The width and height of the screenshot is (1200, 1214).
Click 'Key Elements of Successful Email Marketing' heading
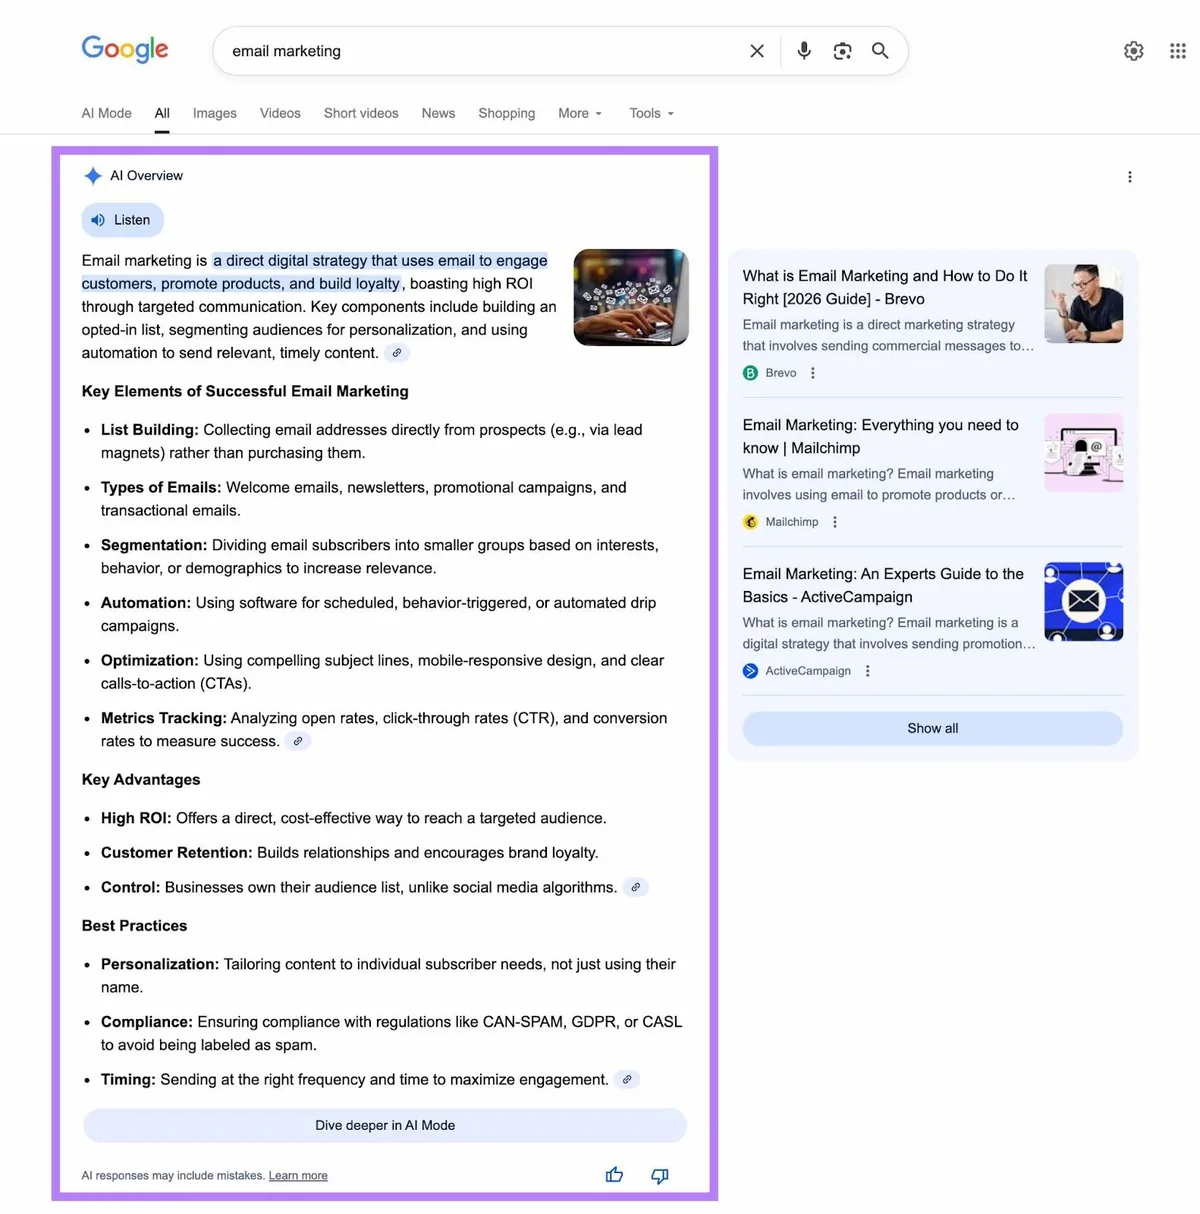coord(245,391)
